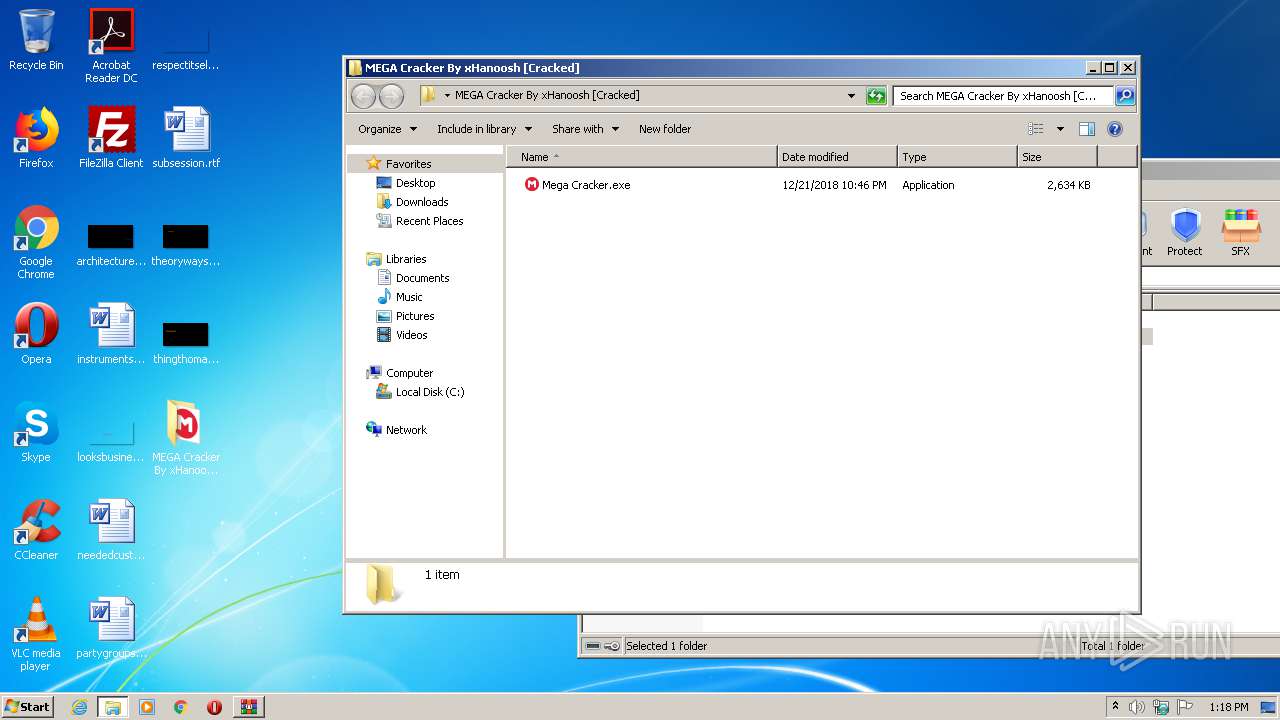
Task: Click the 2,634 KB size cell
Action: 1068,185
